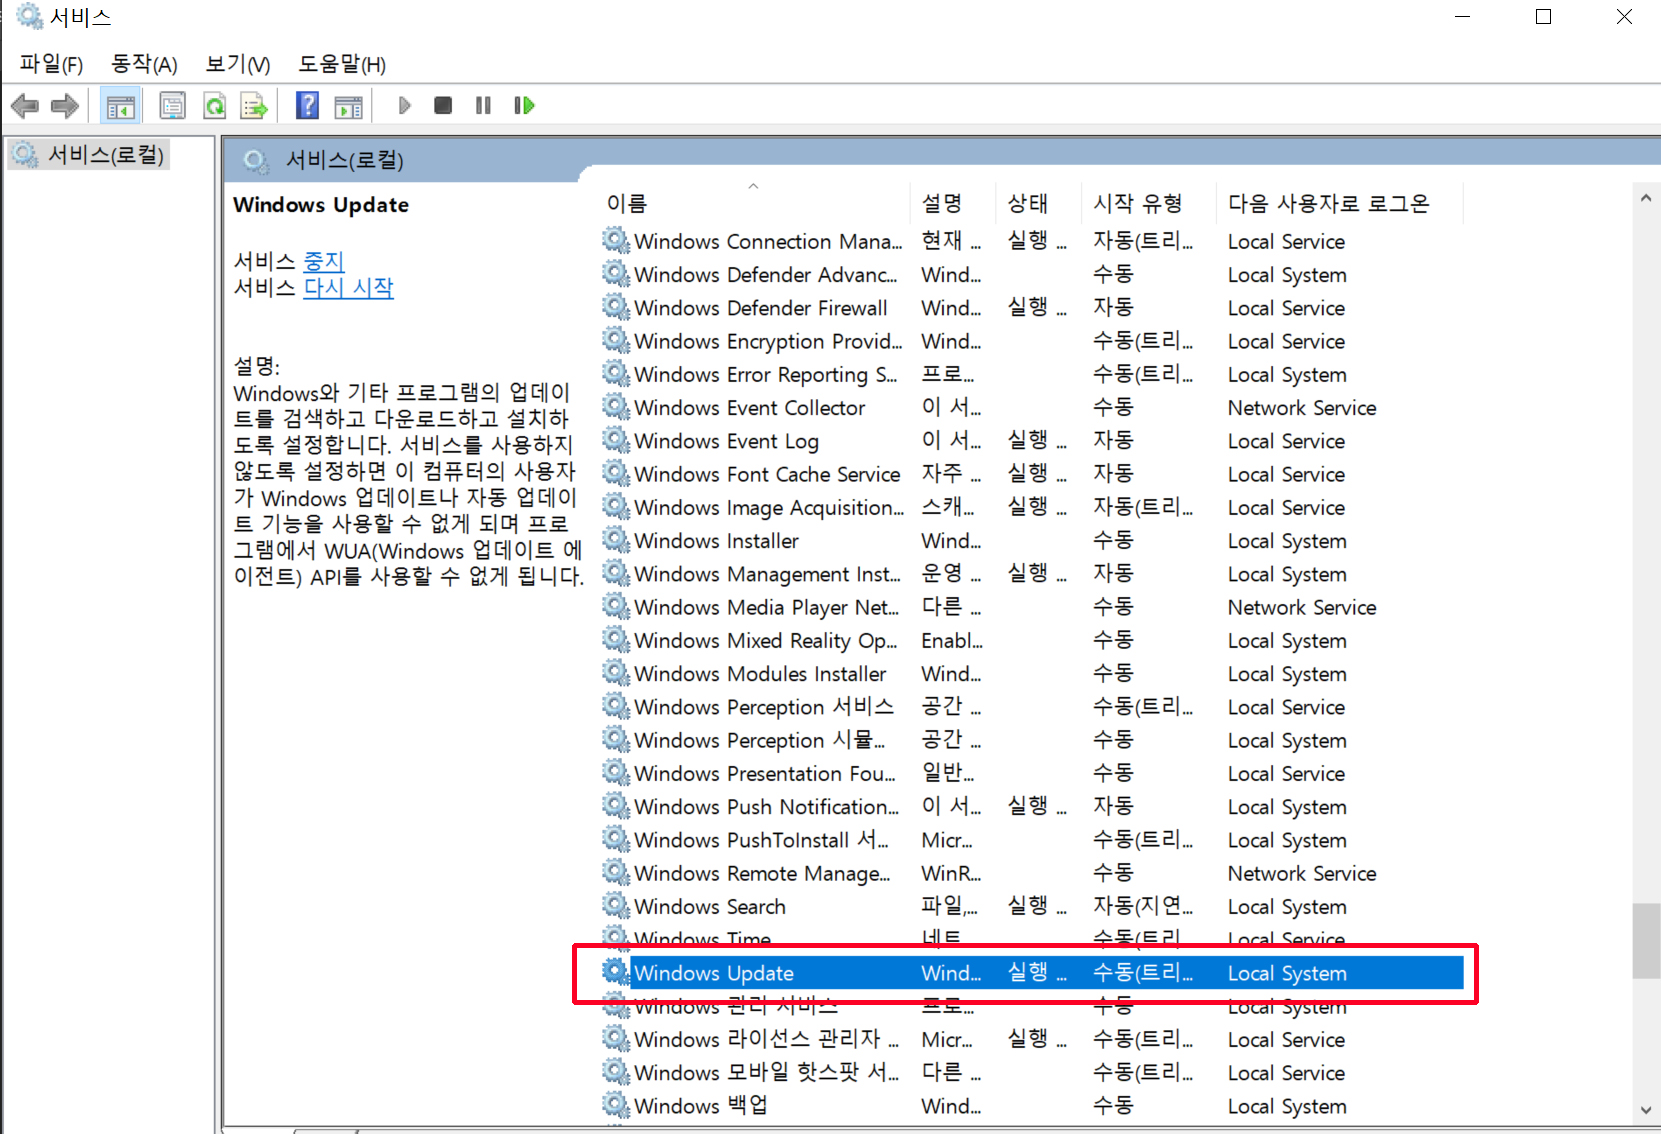Click the 다시 시작 link

pyautogui.click(x=349, y=288)
